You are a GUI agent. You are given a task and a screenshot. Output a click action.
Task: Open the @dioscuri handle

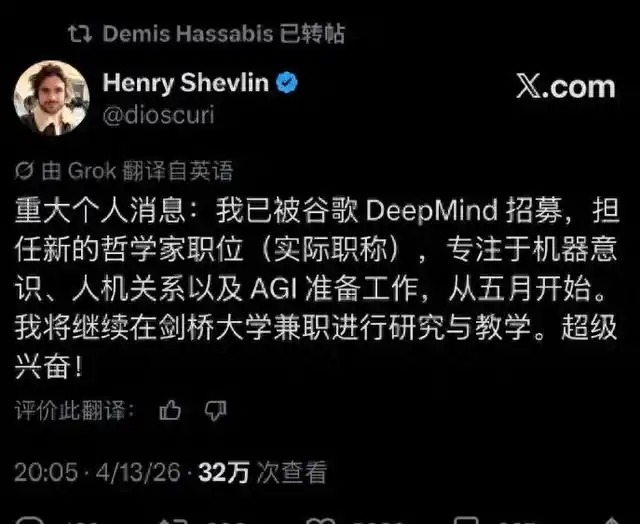tap(158, 115)
